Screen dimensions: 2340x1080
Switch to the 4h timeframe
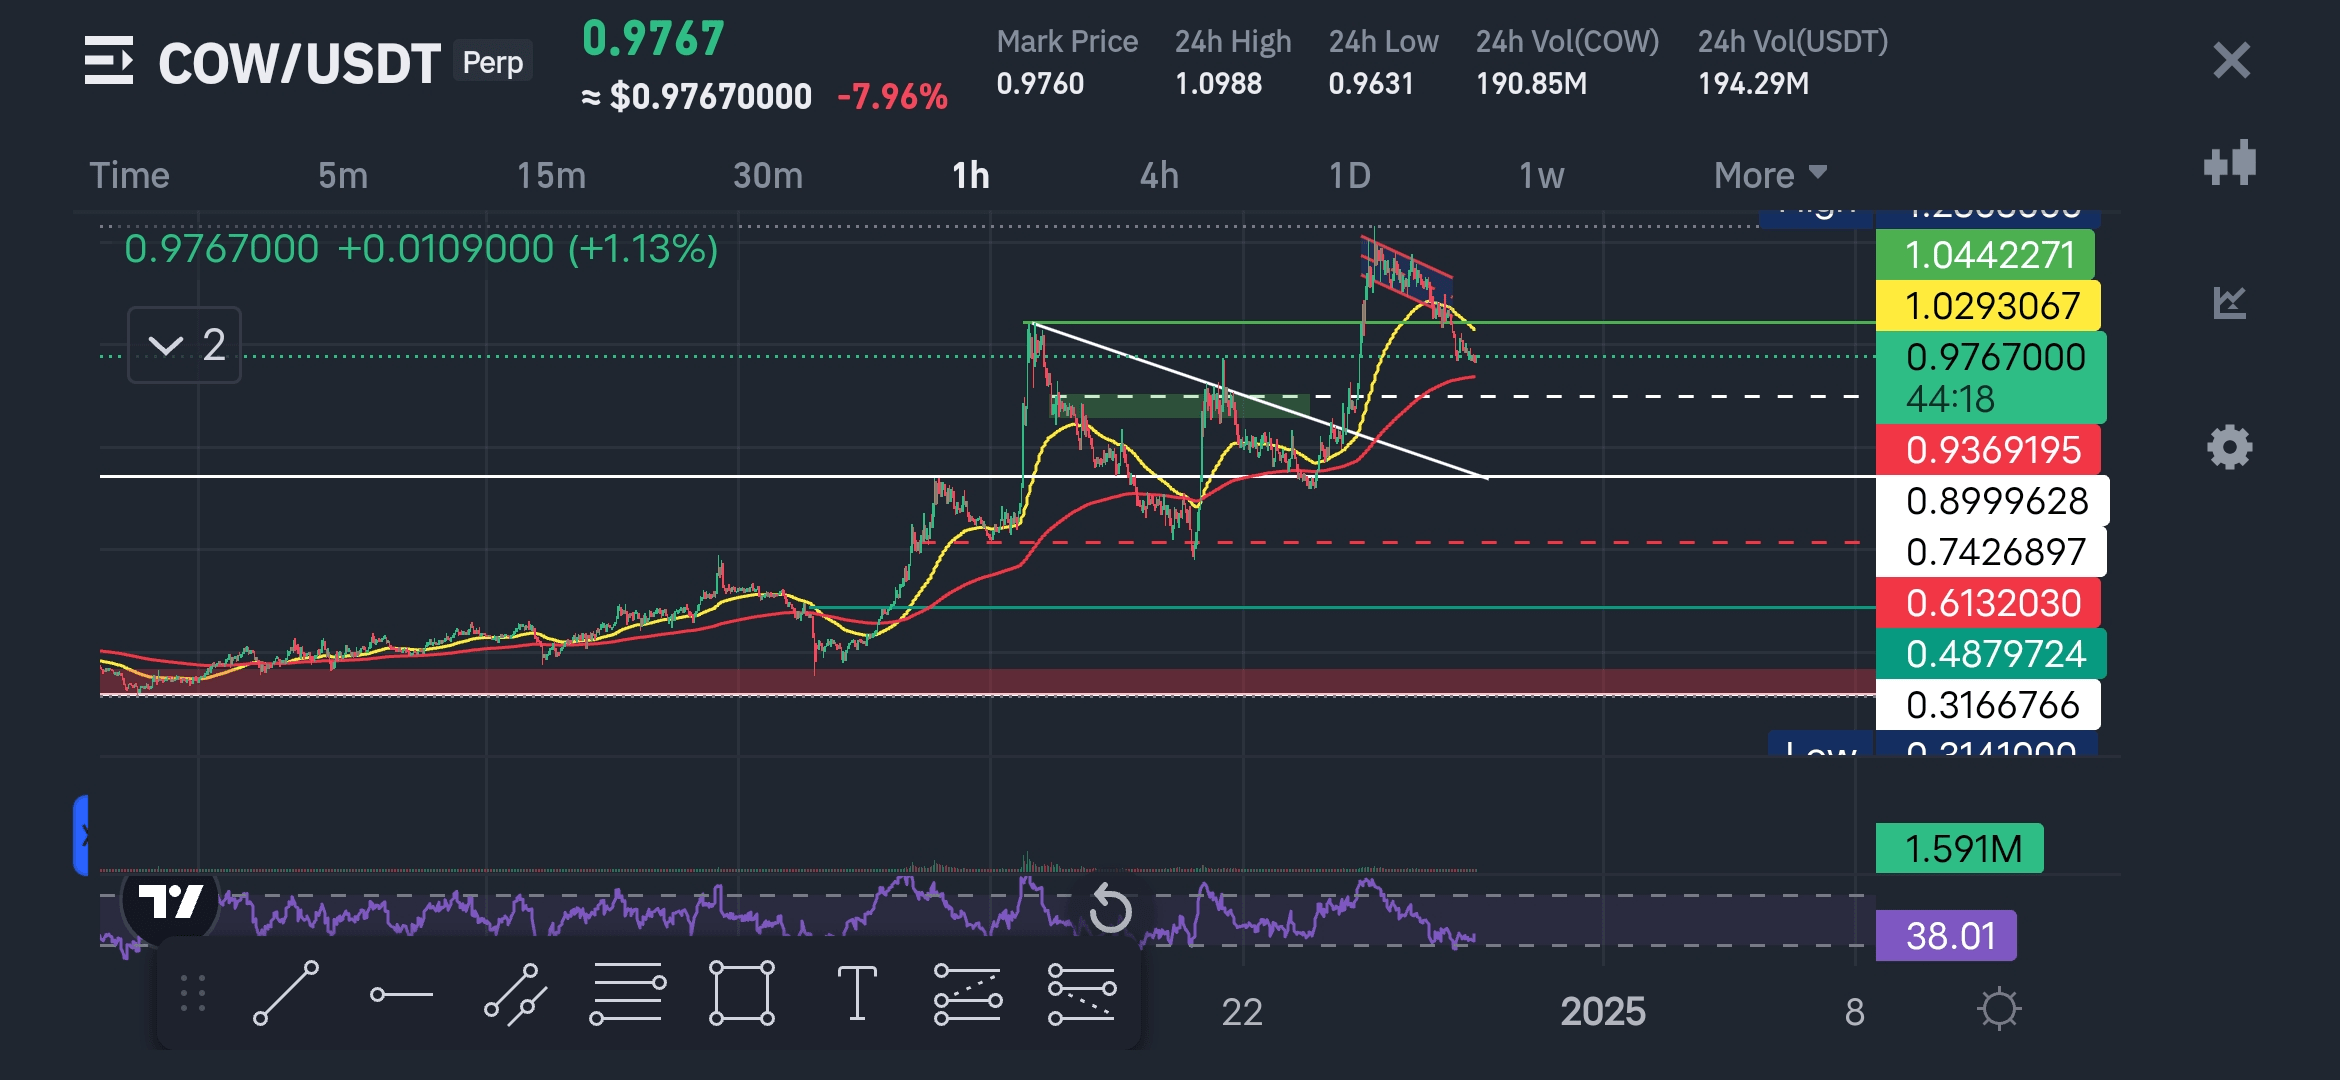click(x=1159, y=176)
